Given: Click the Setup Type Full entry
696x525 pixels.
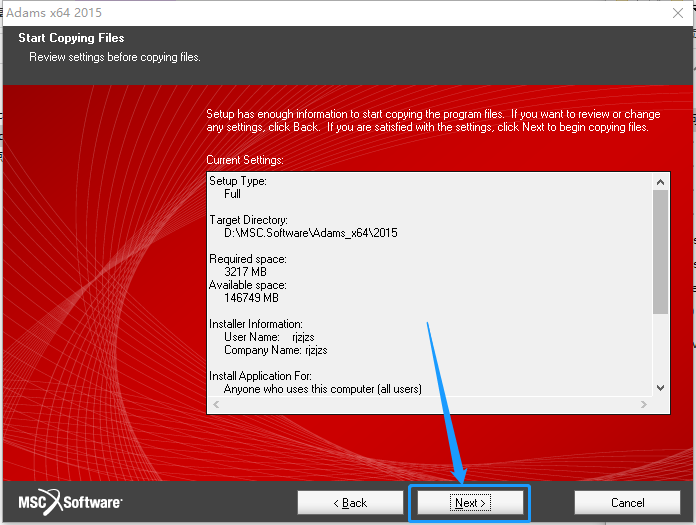Looking at the screenshot, I should click(x=232, y=194).
